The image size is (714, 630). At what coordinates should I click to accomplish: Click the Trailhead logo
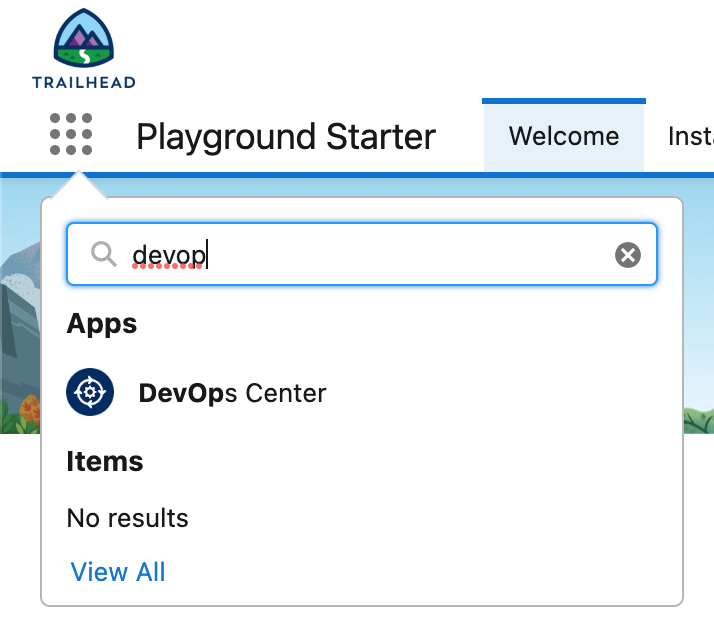click(x=84, y=48)
